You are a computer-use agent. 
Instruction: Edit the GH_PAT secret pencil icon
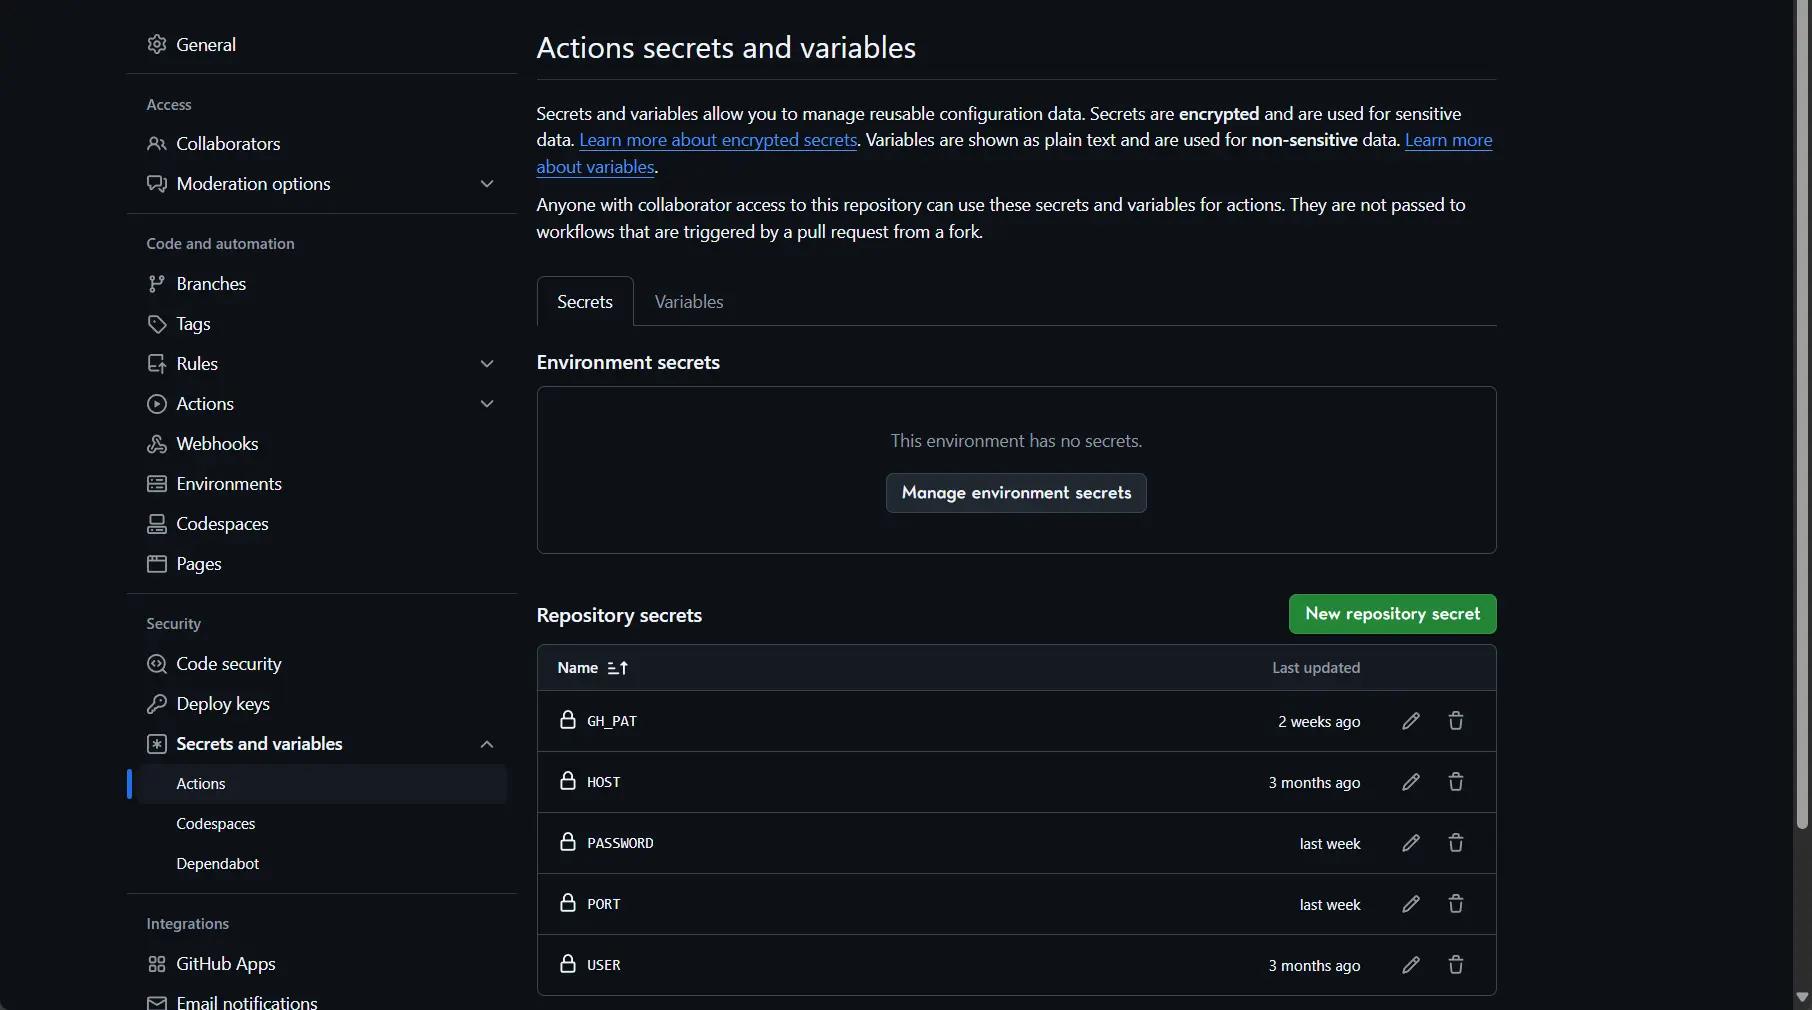pyautogui.click(x=1410, y=721)
